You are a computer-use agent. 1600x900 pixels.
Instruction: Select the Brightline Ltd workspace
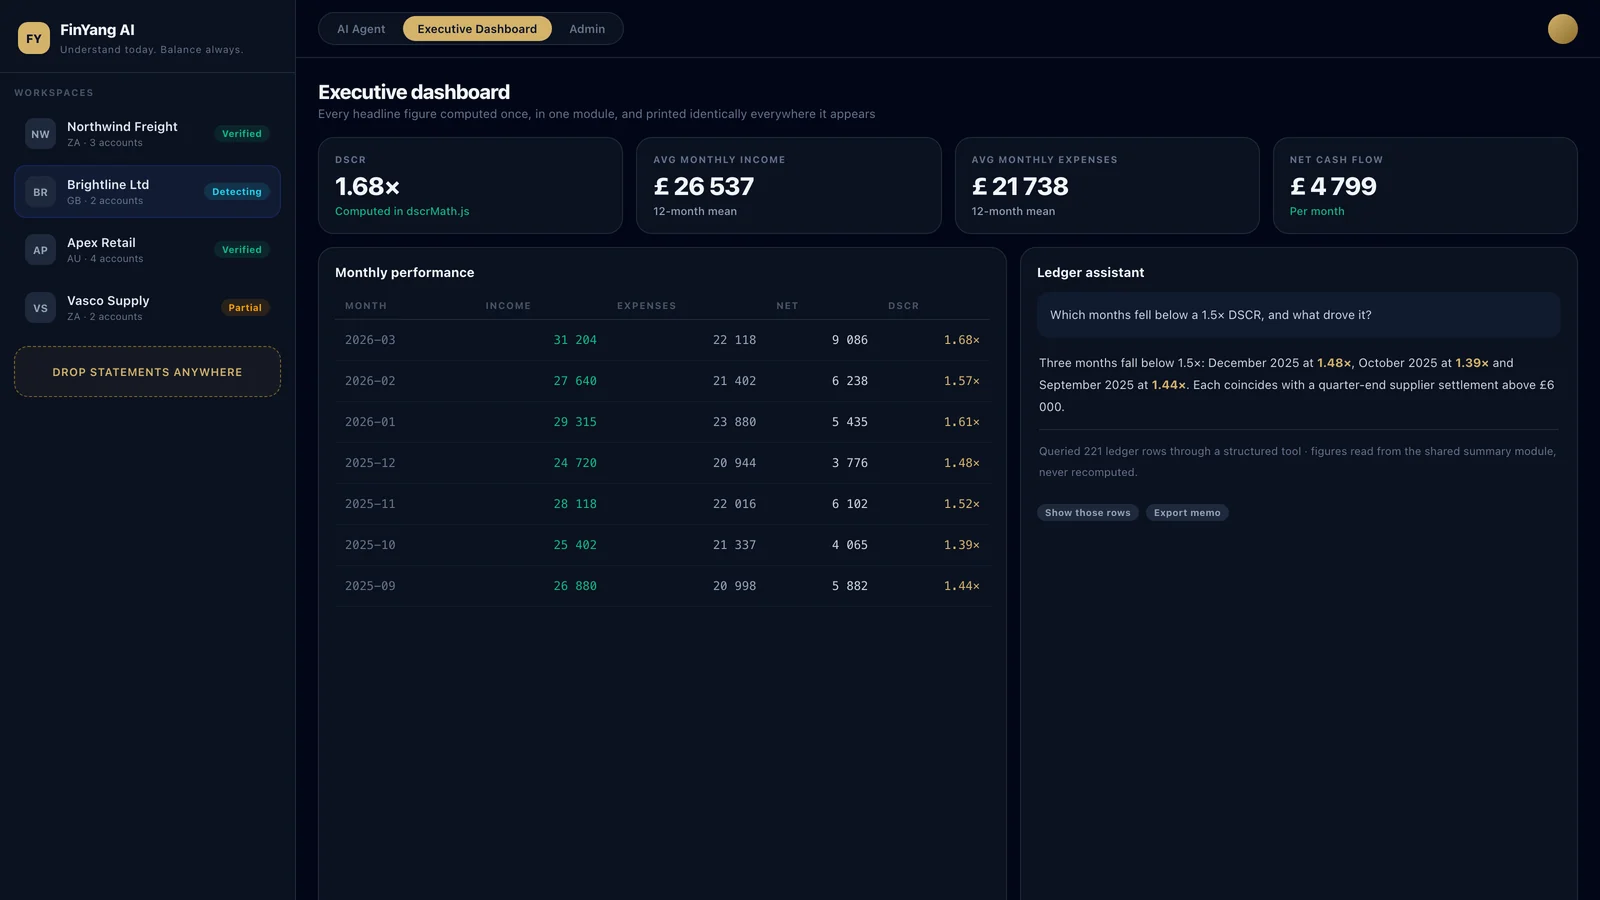pyautogui.click(x=147, y=192)
